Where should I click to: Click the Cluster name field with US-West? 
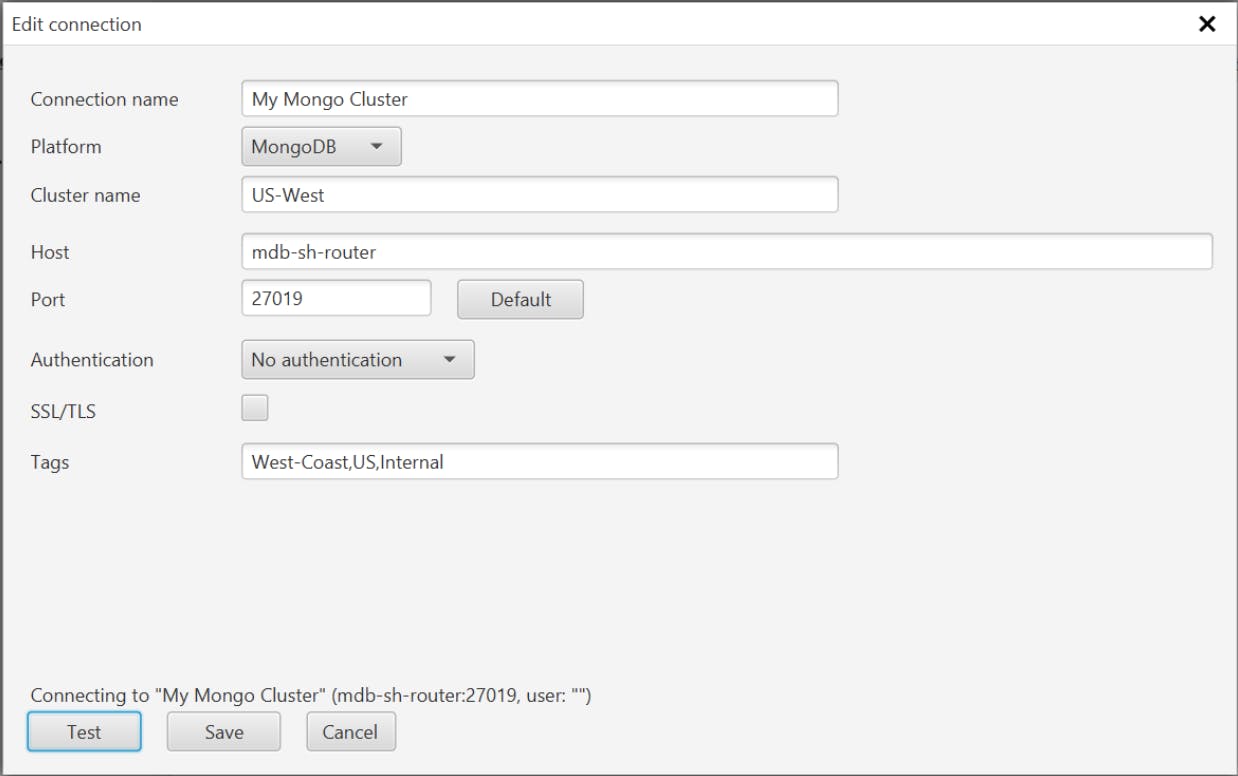pos(539,195)
